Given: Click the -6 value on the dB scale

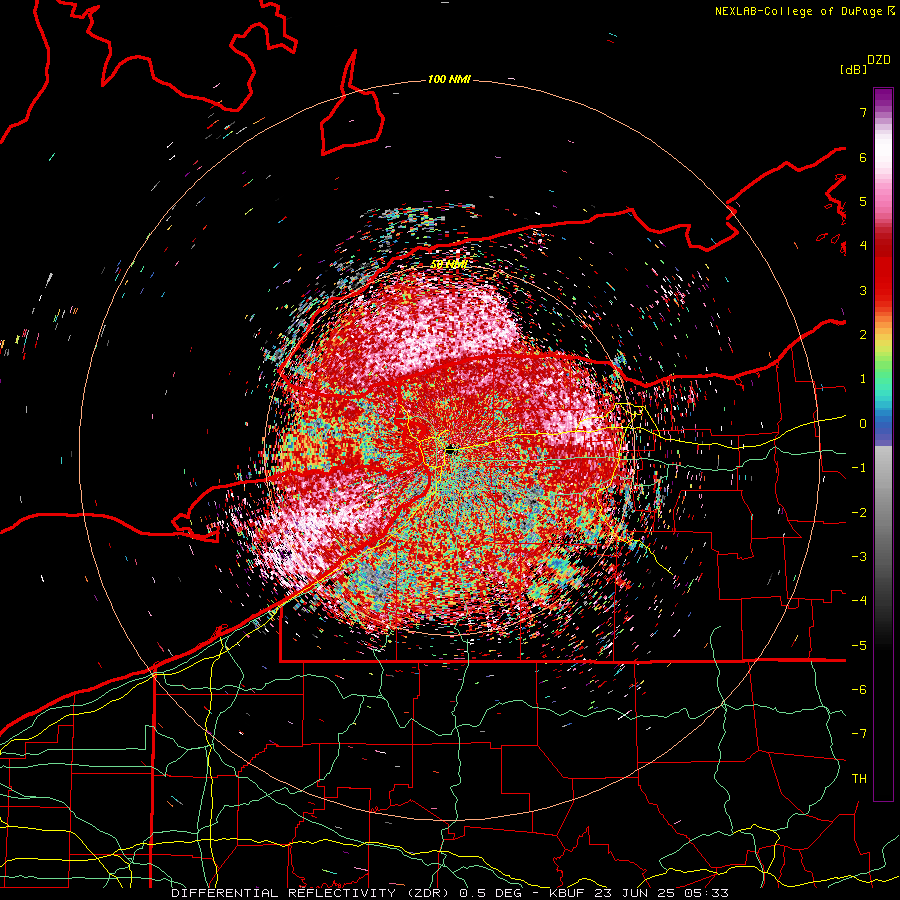Looking at the screenshot, I should 859,690.
